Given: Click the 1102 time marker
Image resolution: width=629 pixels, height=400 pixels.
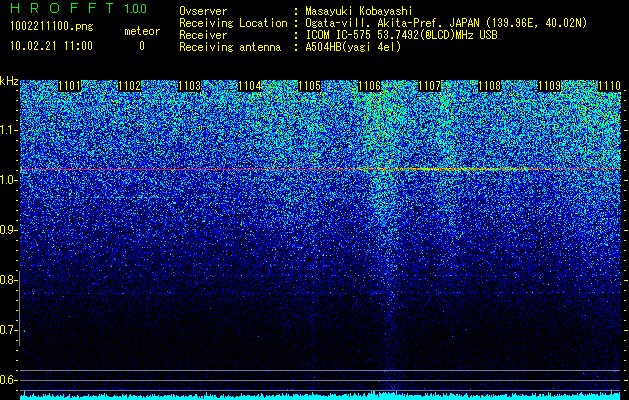Looking at the screenshot, I should pyautogui.click(x=130, y=86).
